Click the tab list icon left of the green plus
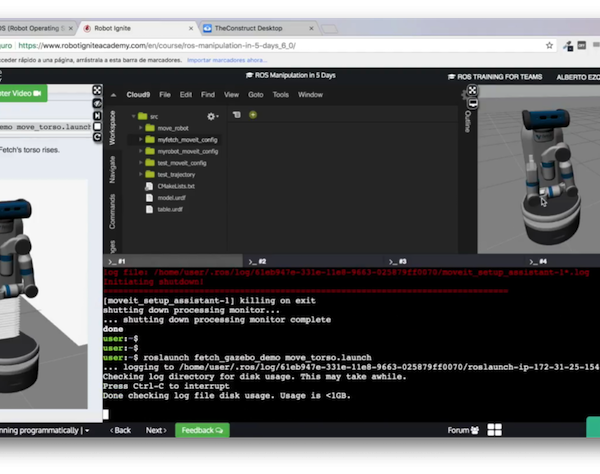The height and width of the screenshot is (474, 600). tap(236, 115)
